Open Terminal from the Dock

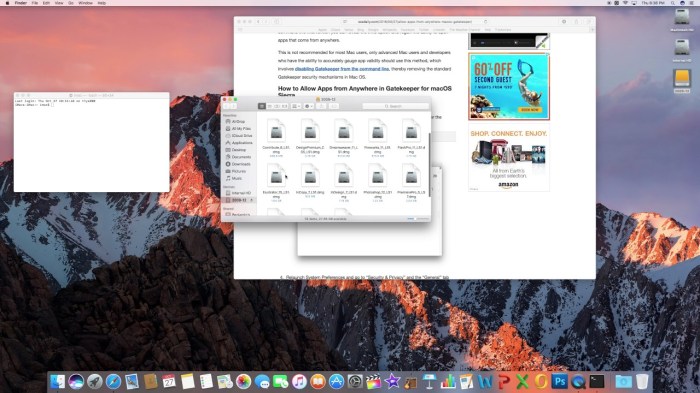[597, 381]
